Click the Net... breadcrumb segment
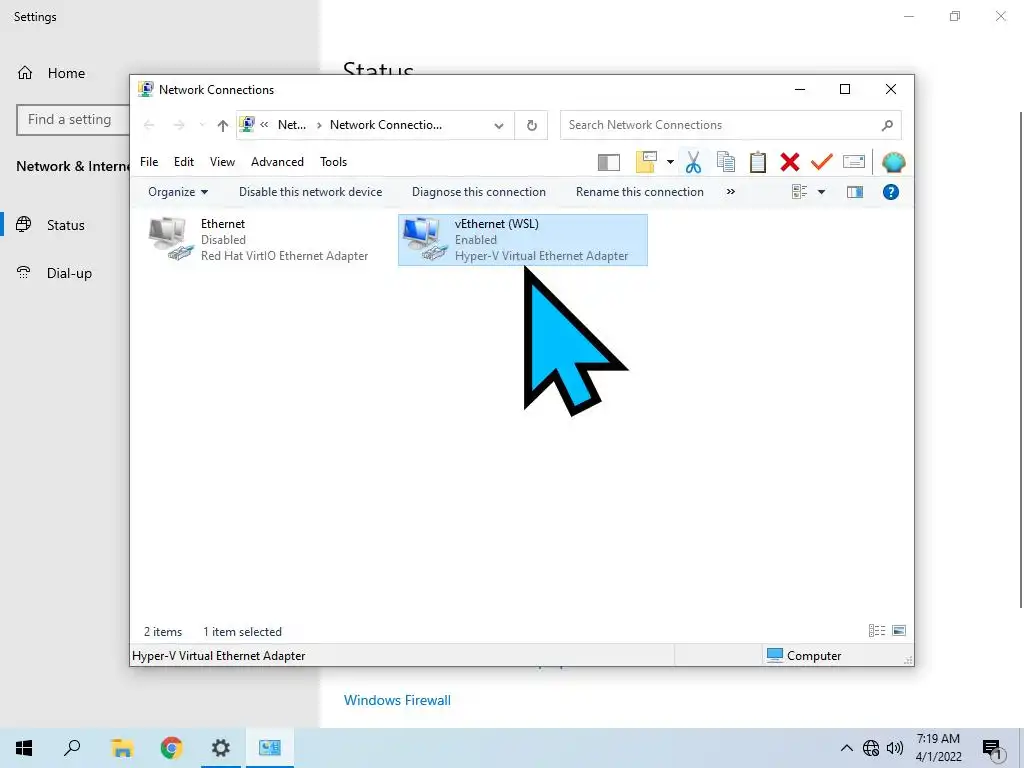 [291, 125]
